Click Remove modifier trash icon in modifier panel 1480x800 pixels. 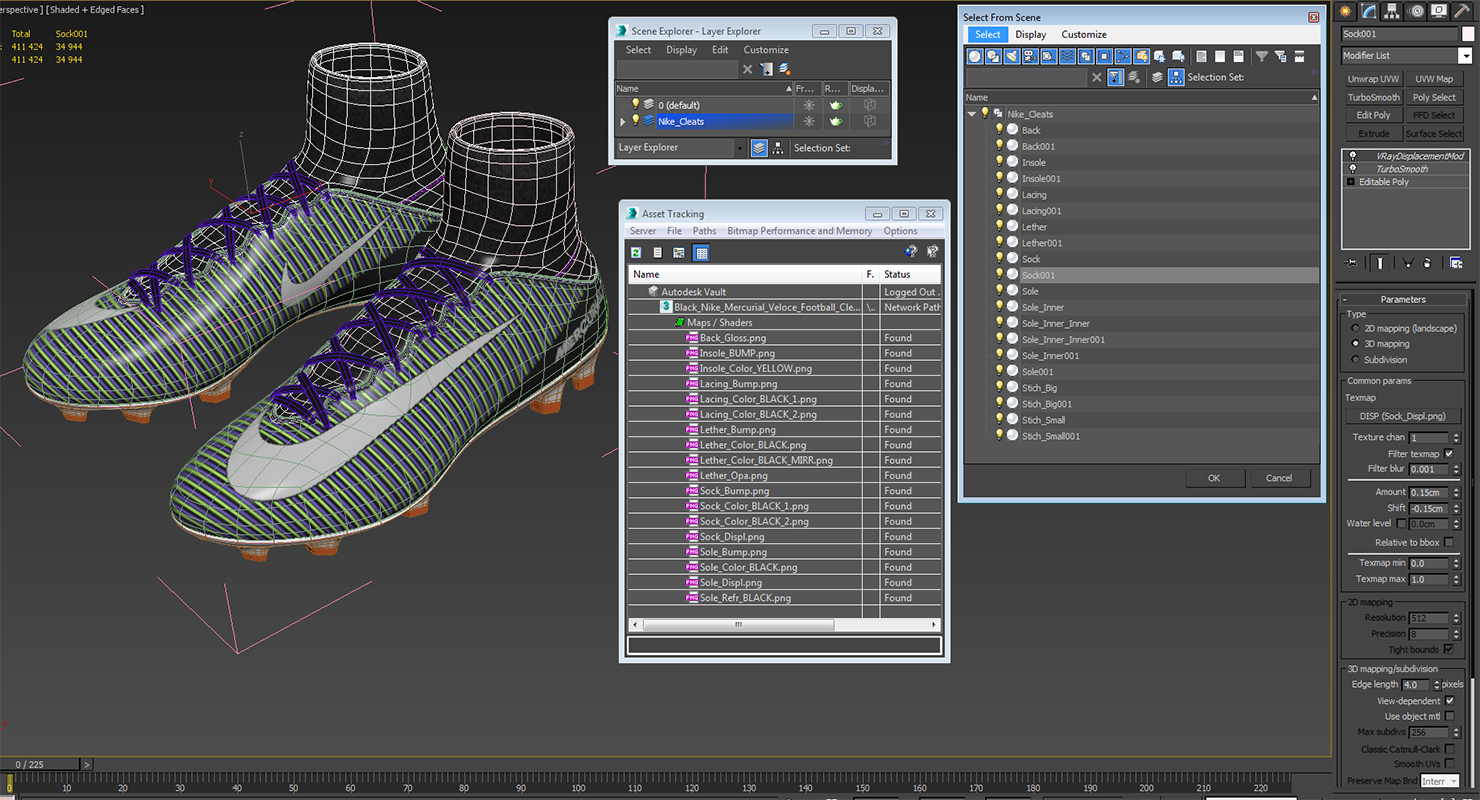click(1427, 263)
